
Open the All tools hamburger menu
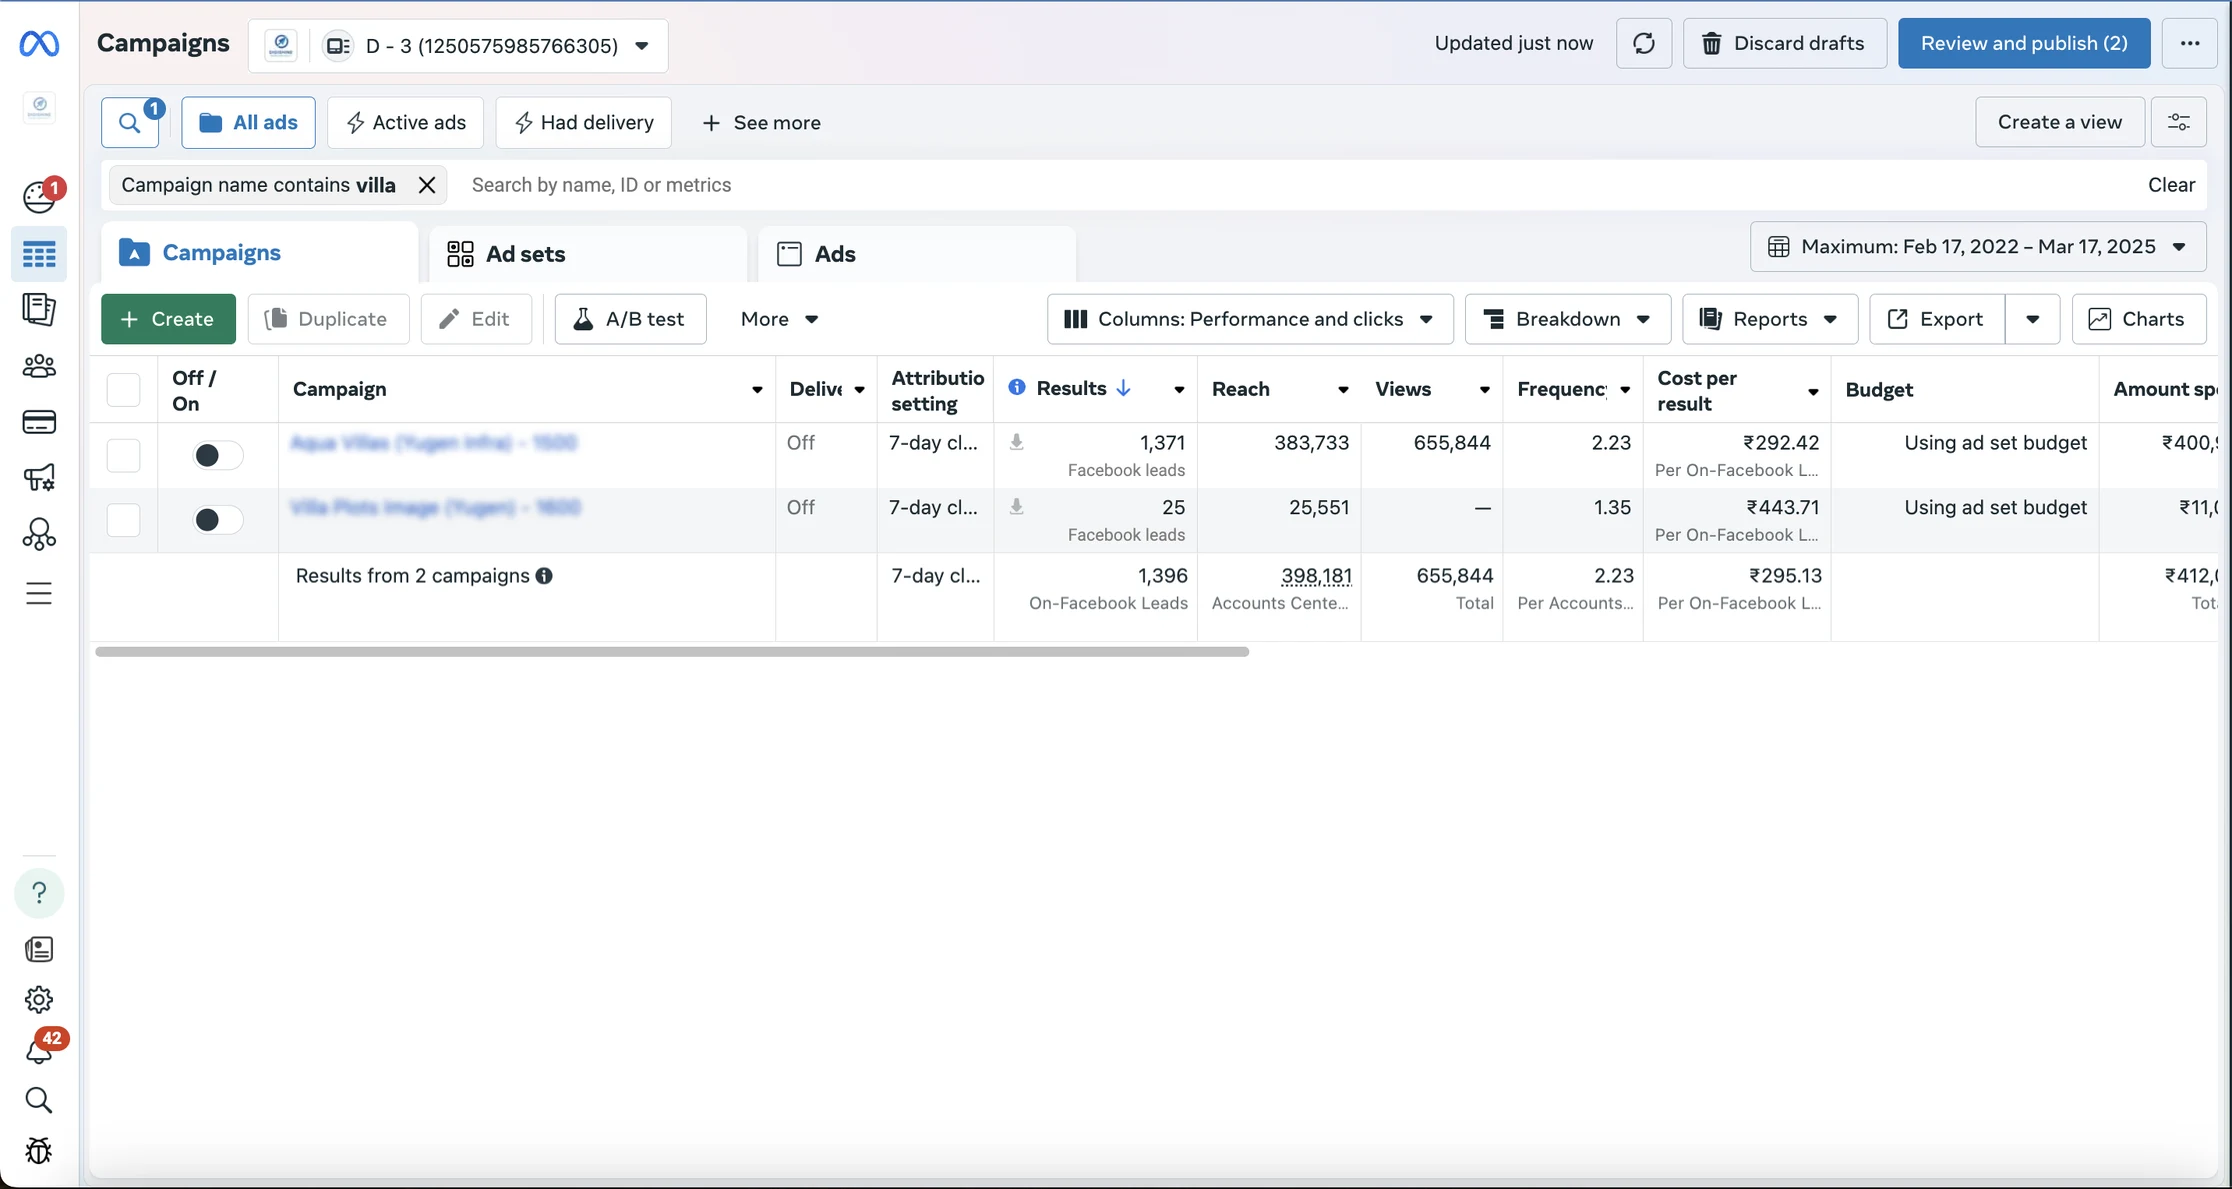pyautogui.click(x=39, y=593)
